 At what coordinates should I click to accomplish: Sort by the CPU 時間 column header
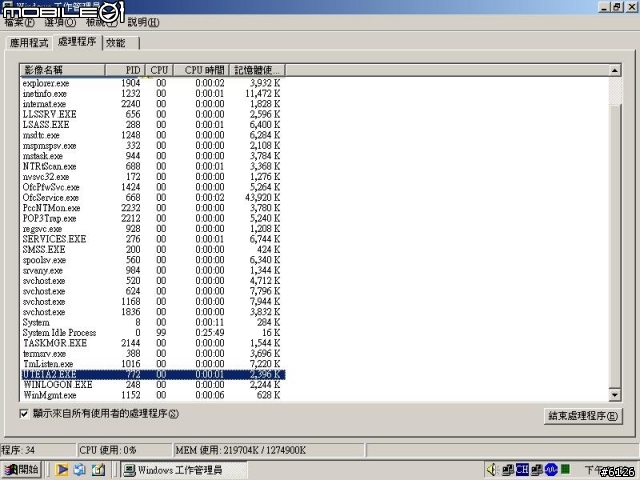tap(201, 70)
